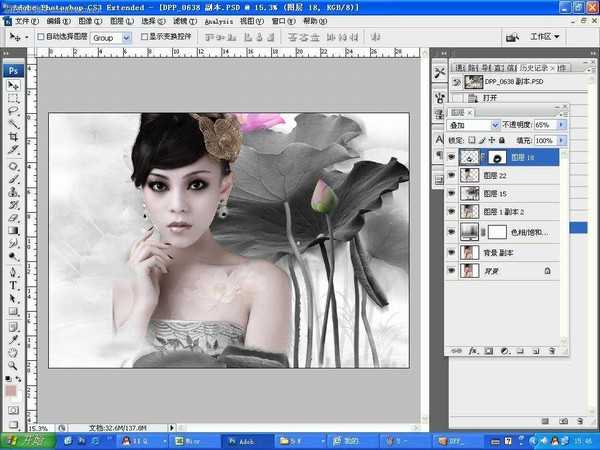This screenshot has width=600, height=450.
Task: Click the foreground color swatch
Action: coord(11,391)
